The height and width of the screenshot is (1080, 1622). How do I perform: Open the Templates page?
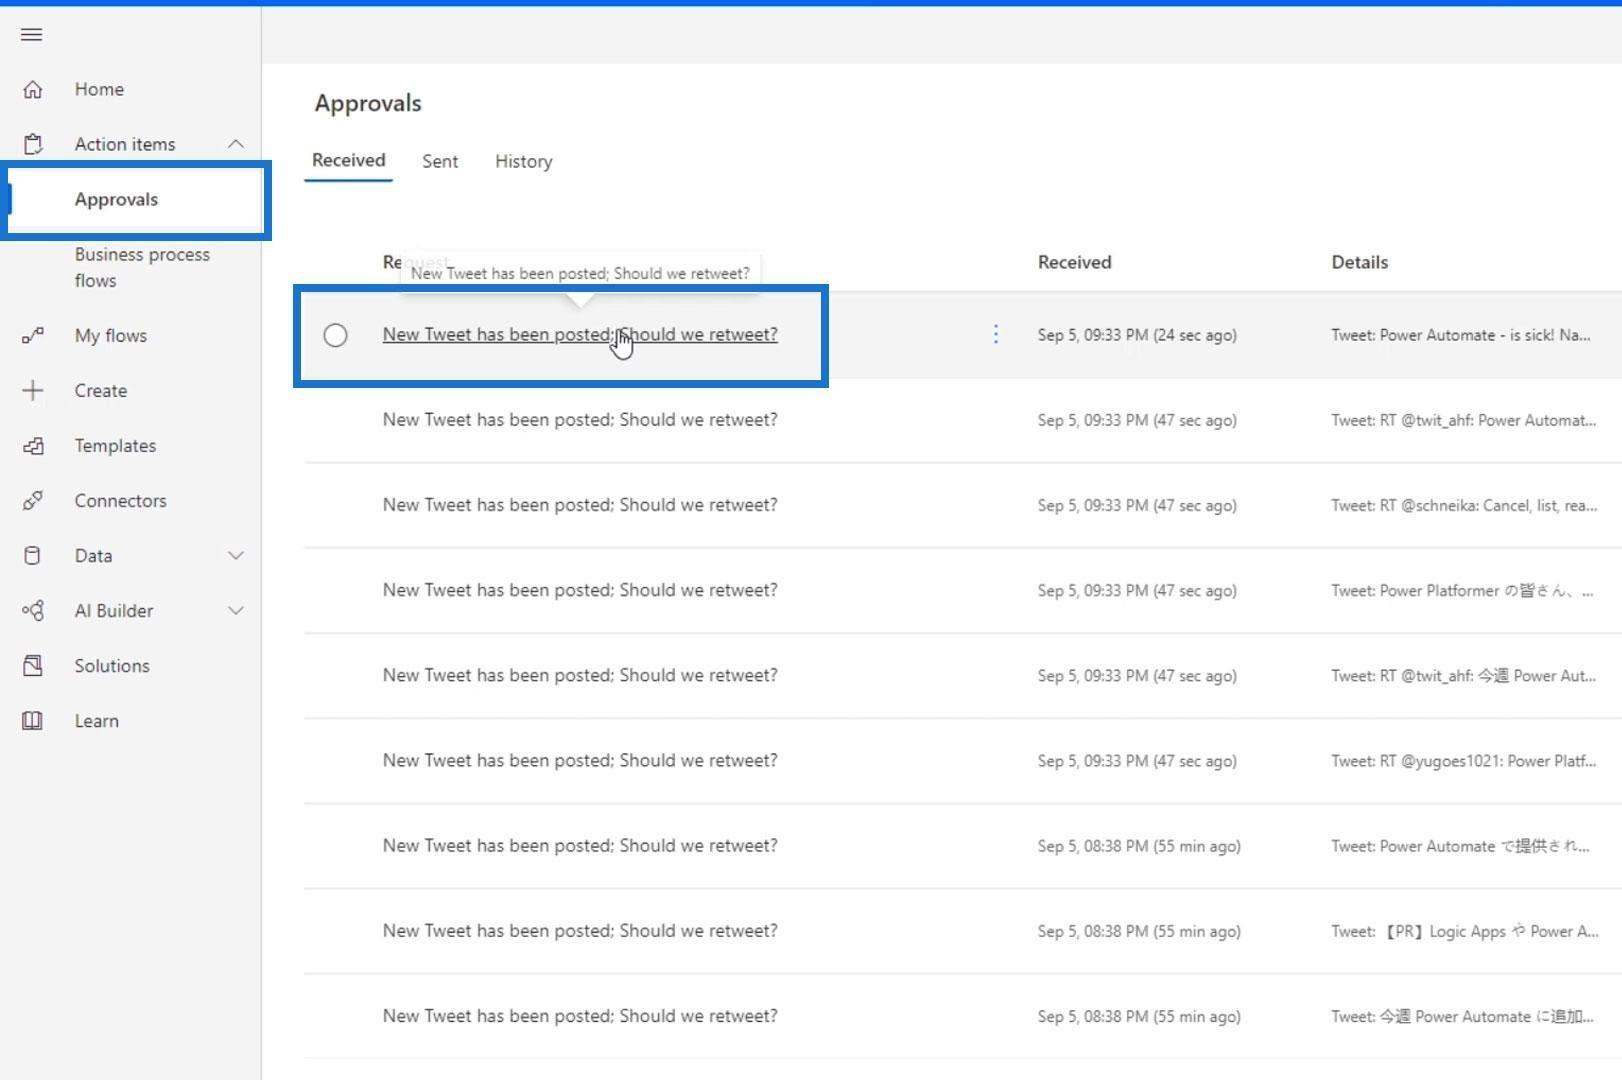115,446
